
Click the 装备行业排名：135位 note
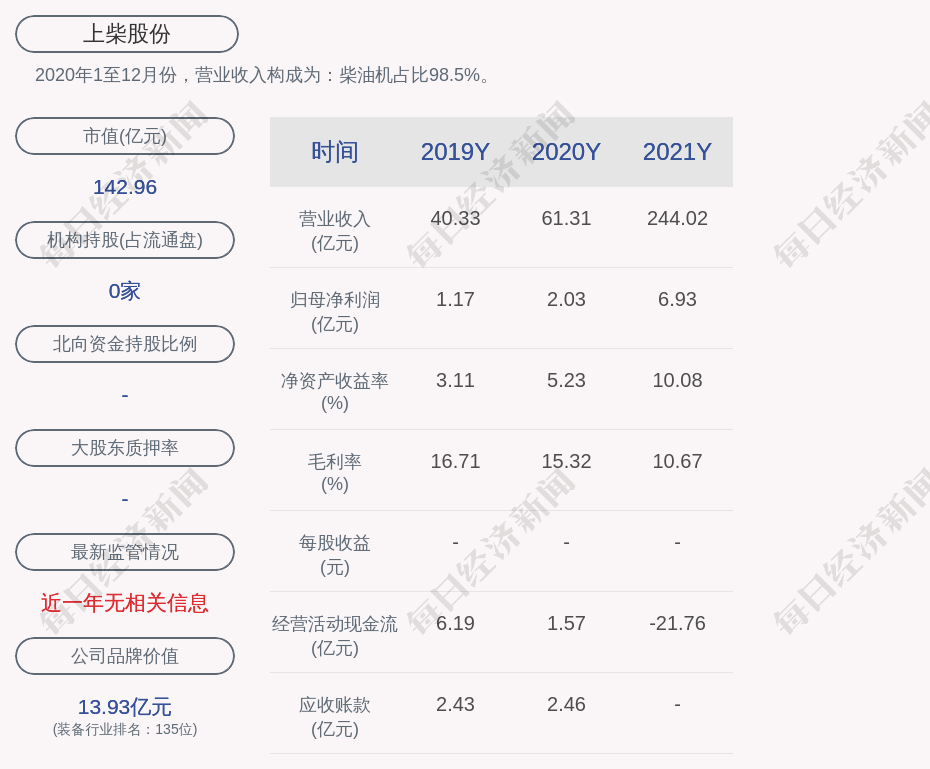pos(125,729)
